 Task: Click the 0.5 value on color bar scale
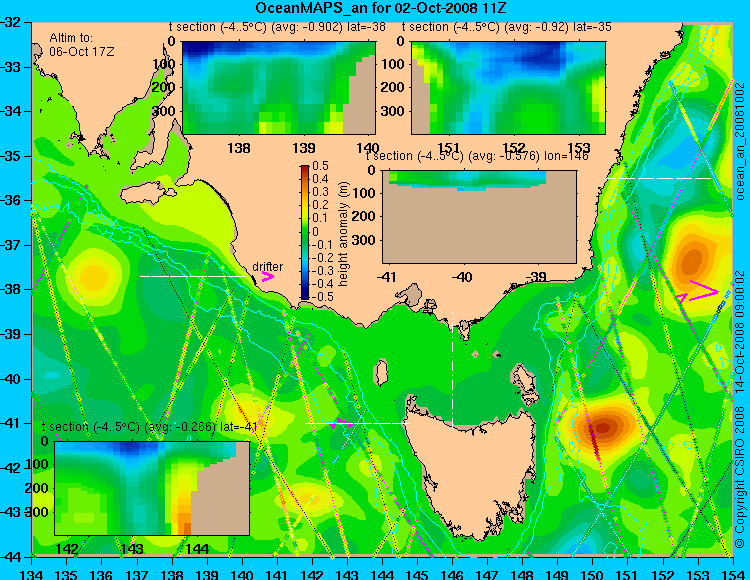coord(320,166)
